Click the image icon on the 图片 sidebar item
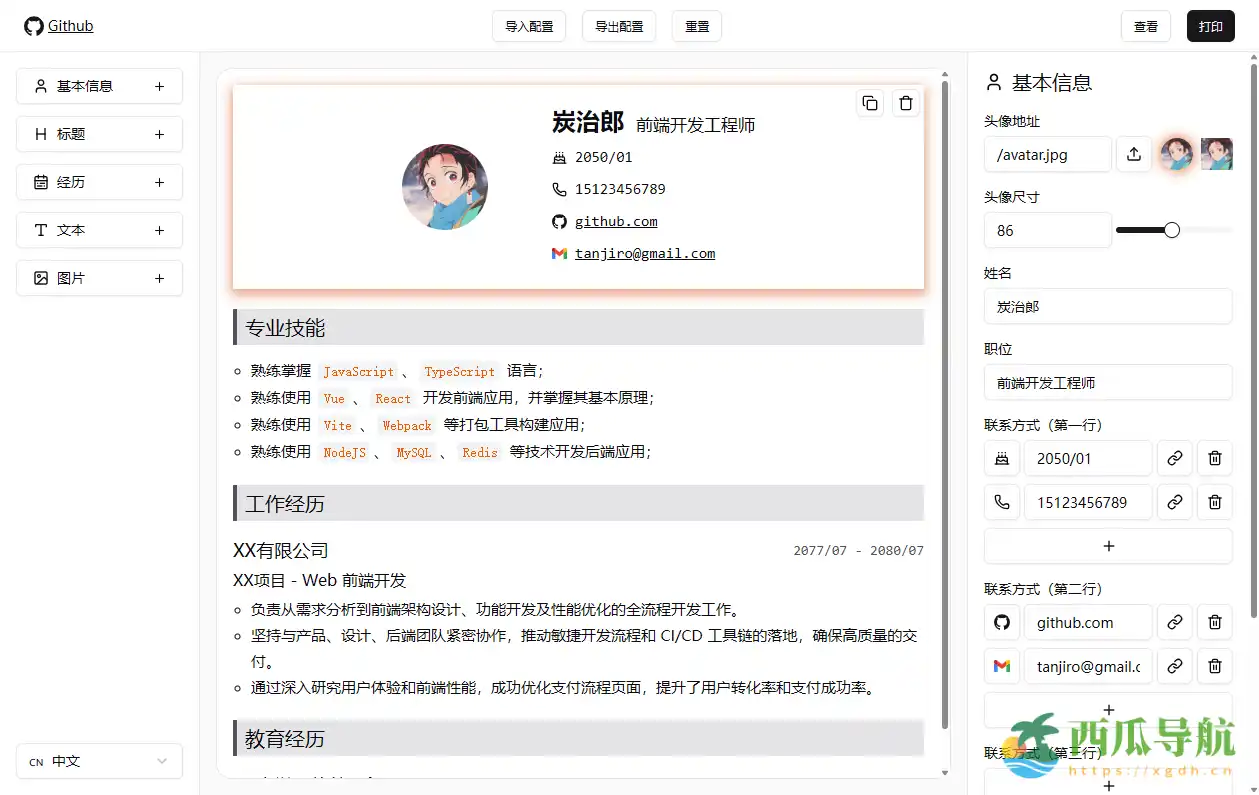The width and height of the screenshot is (1259, 795). 39,278
